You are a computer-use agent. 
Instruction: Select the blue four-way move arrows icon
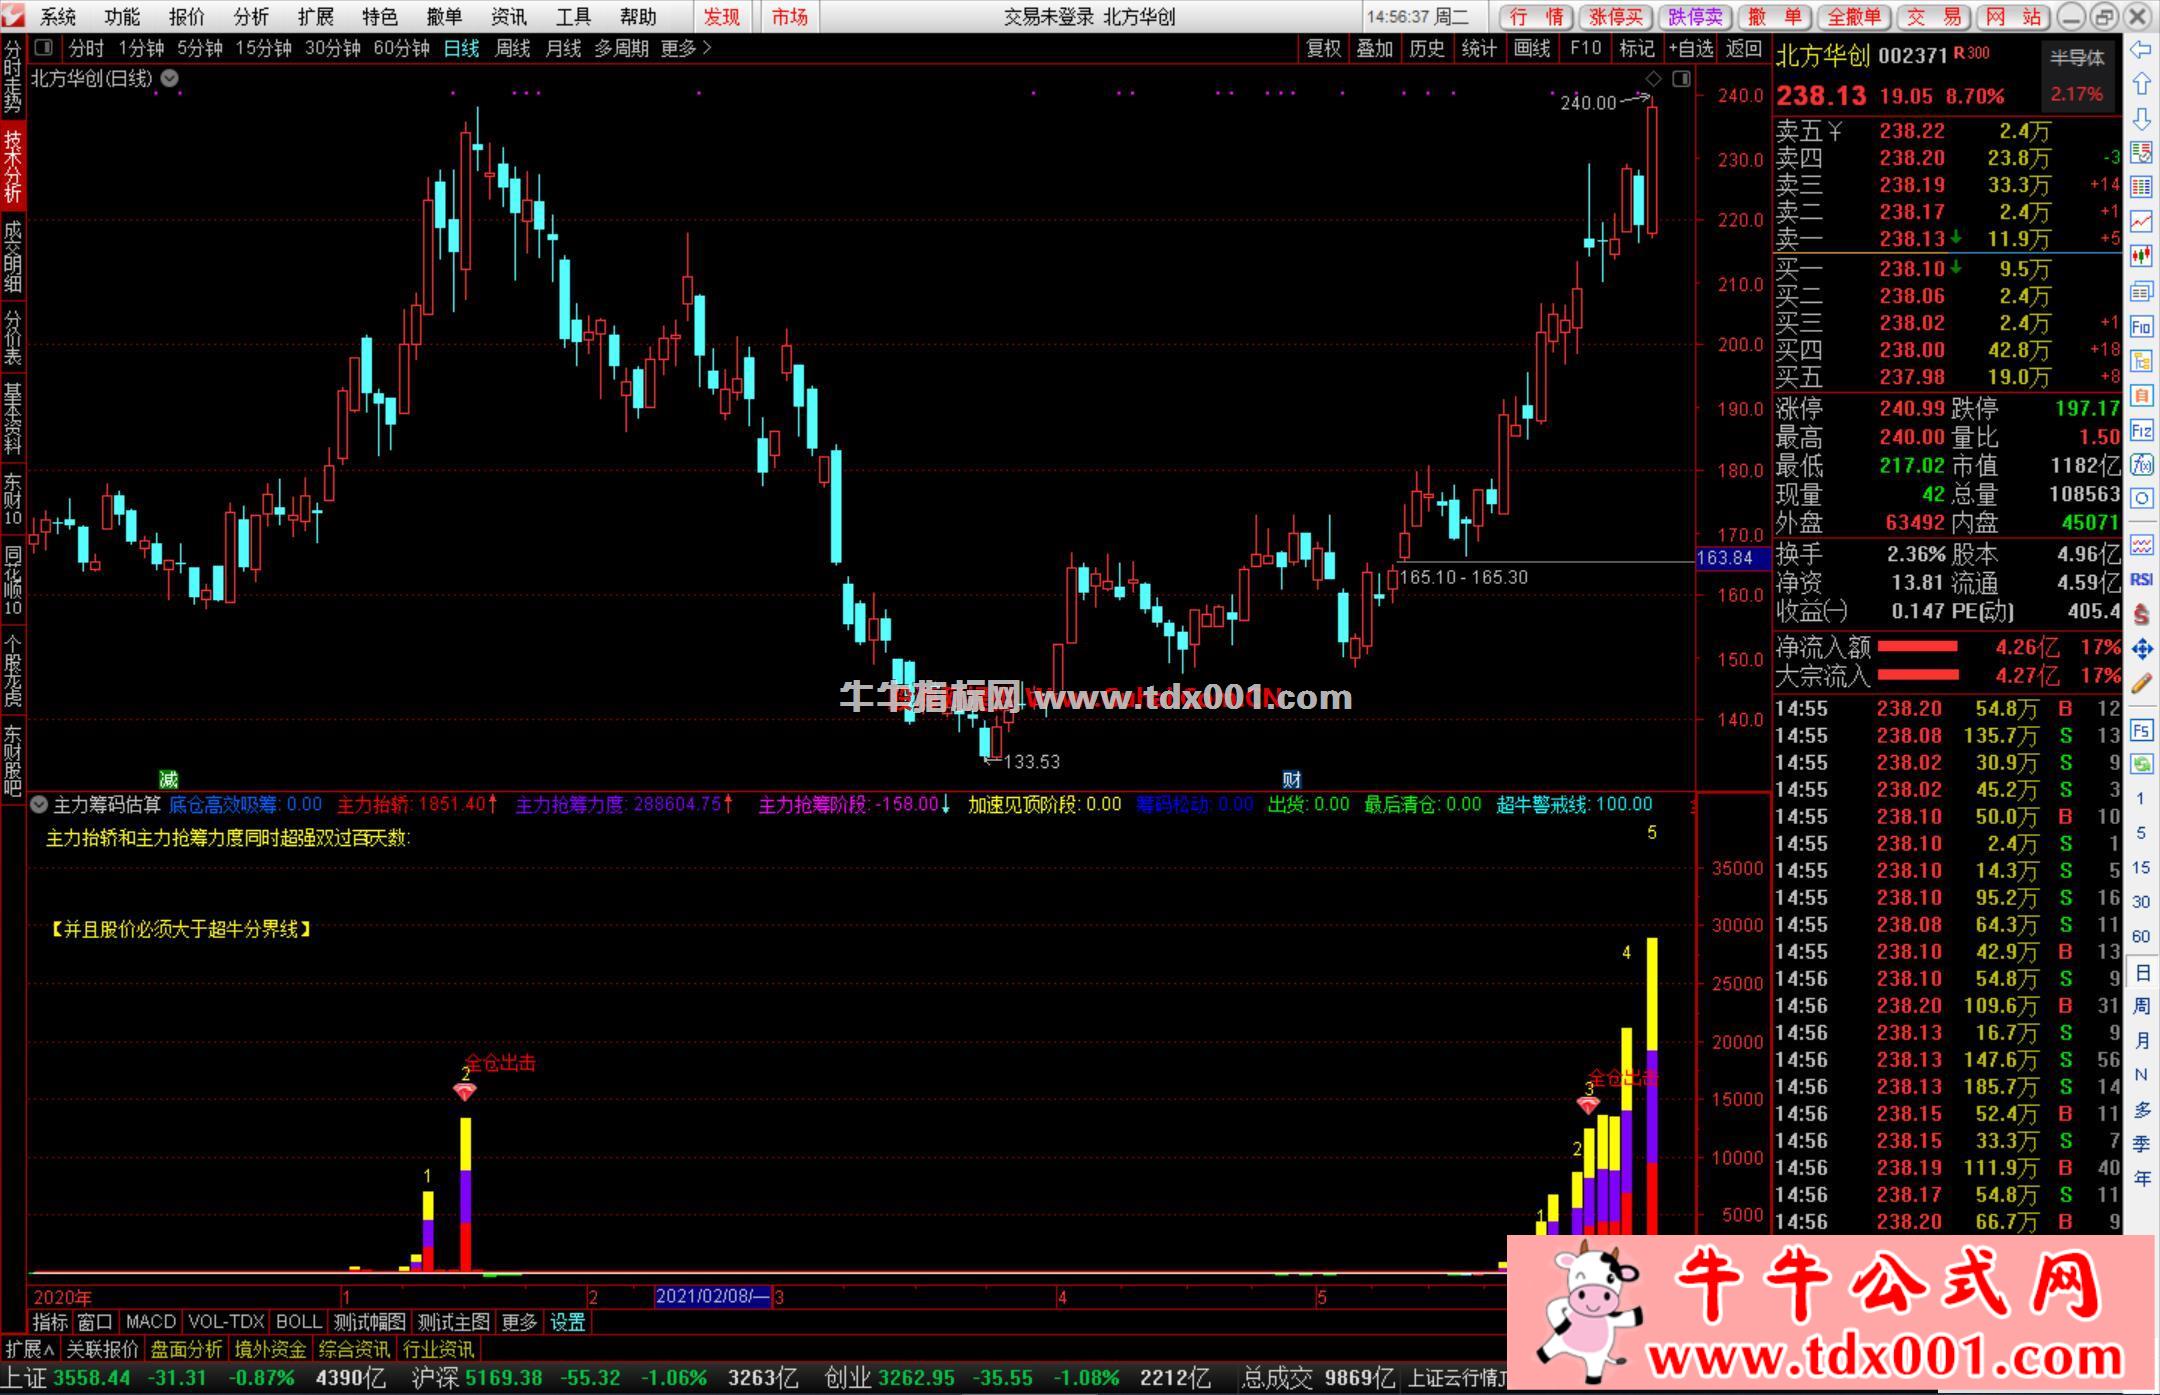point(2141,649)
